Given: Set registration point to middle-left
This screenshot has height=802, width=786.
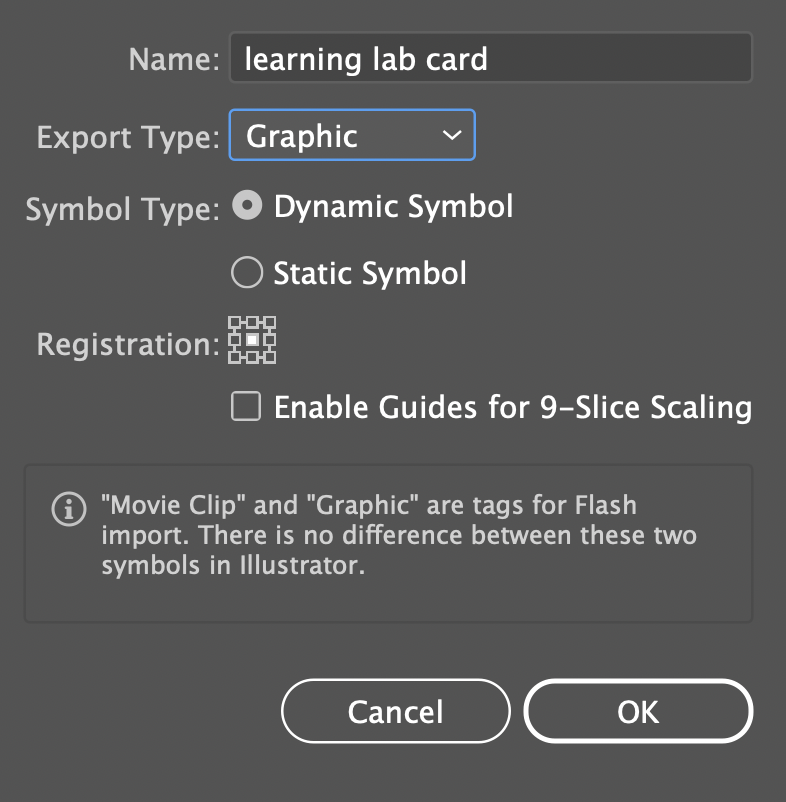Looking at the screenshot, I should click(x=236, y=340).
